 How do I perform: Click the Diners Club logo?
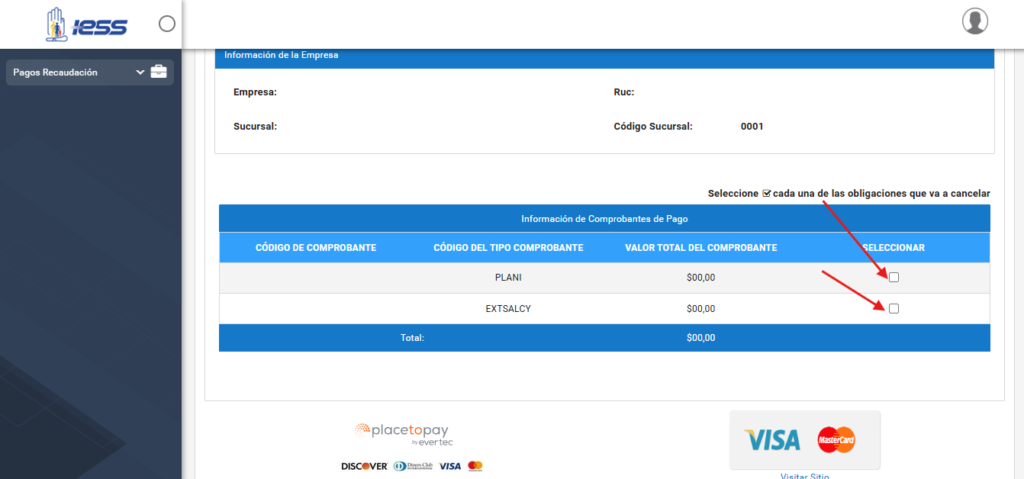413,466
